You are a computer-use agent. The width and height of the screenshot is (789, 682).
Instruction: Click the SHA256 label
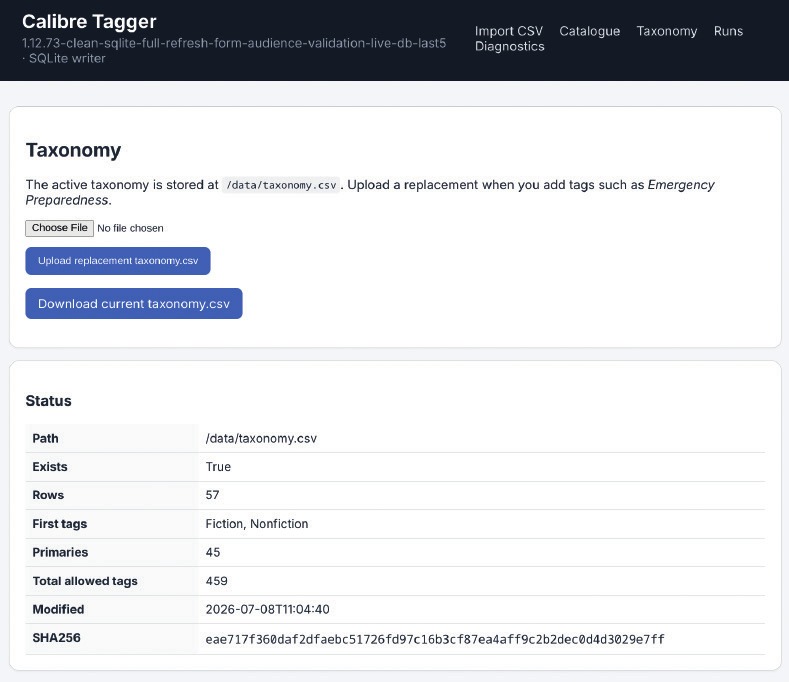56,638
